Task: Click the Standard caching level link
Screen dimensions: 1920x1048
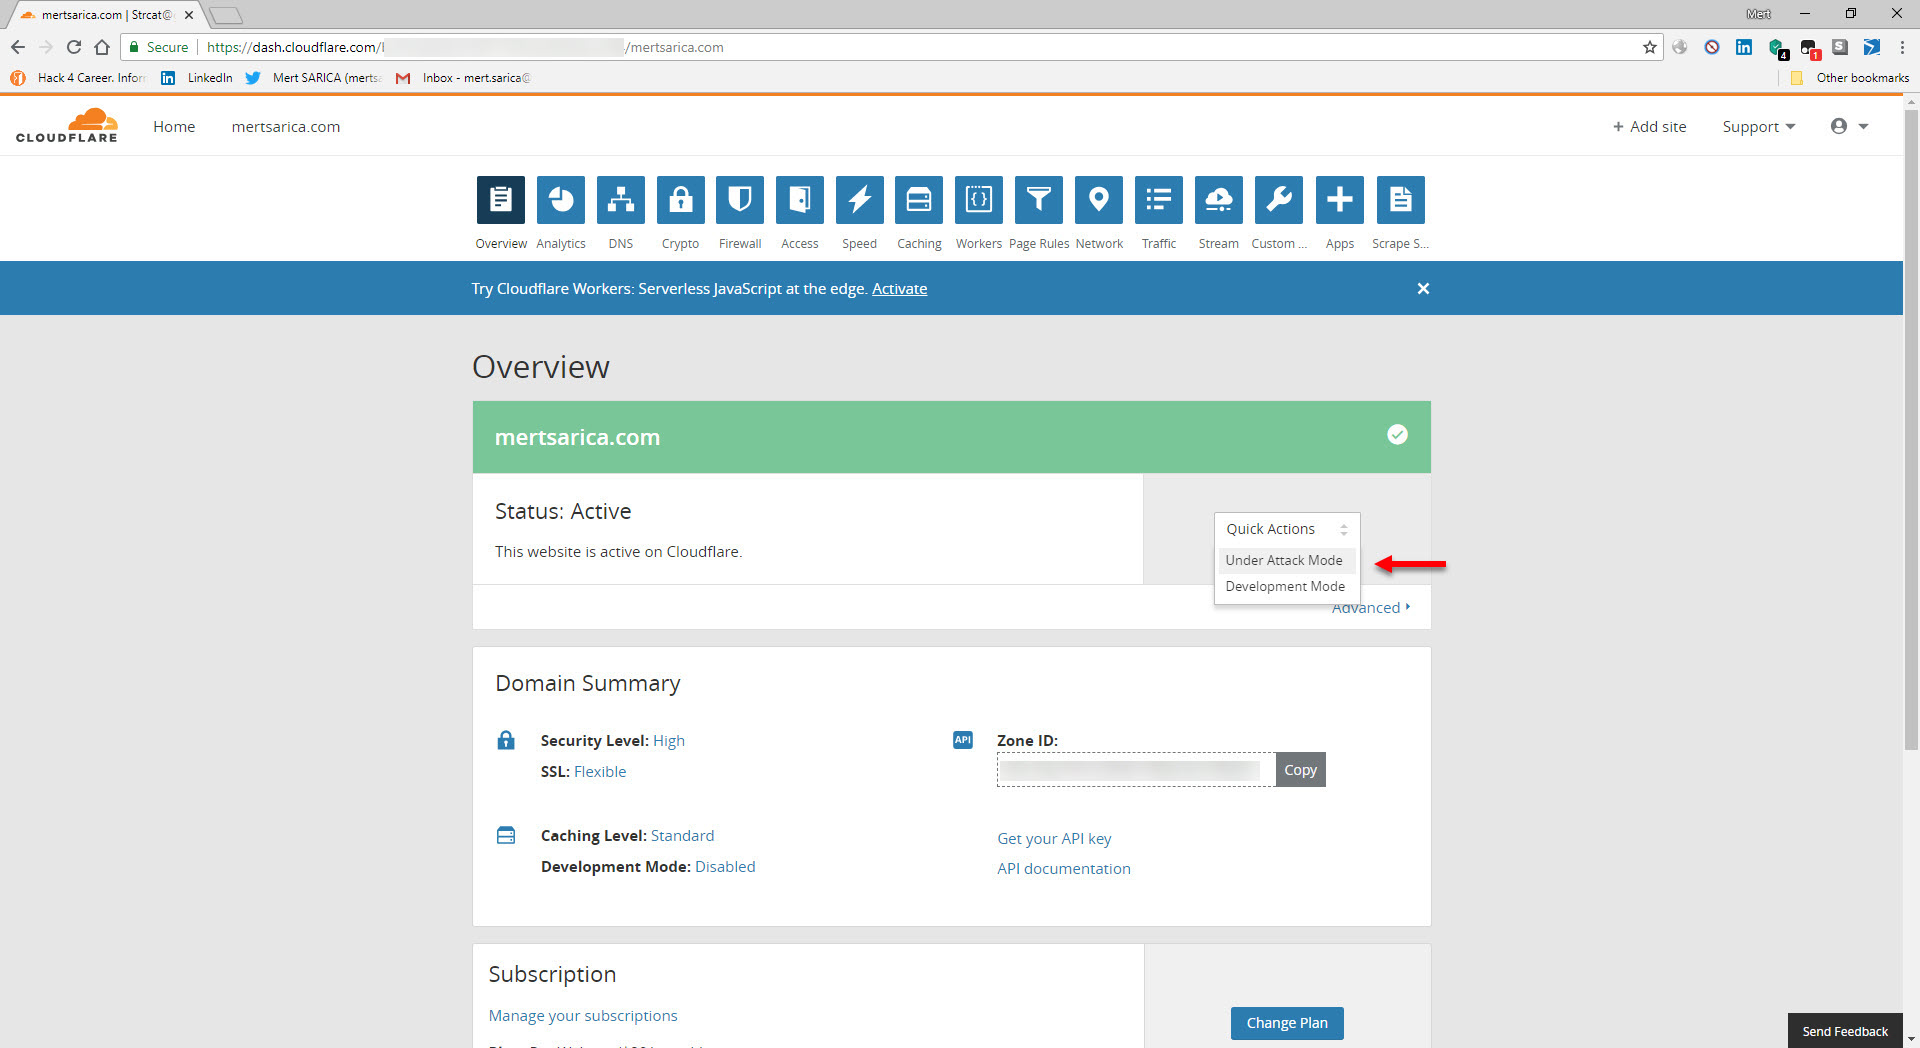Action: tap(682, 836)
